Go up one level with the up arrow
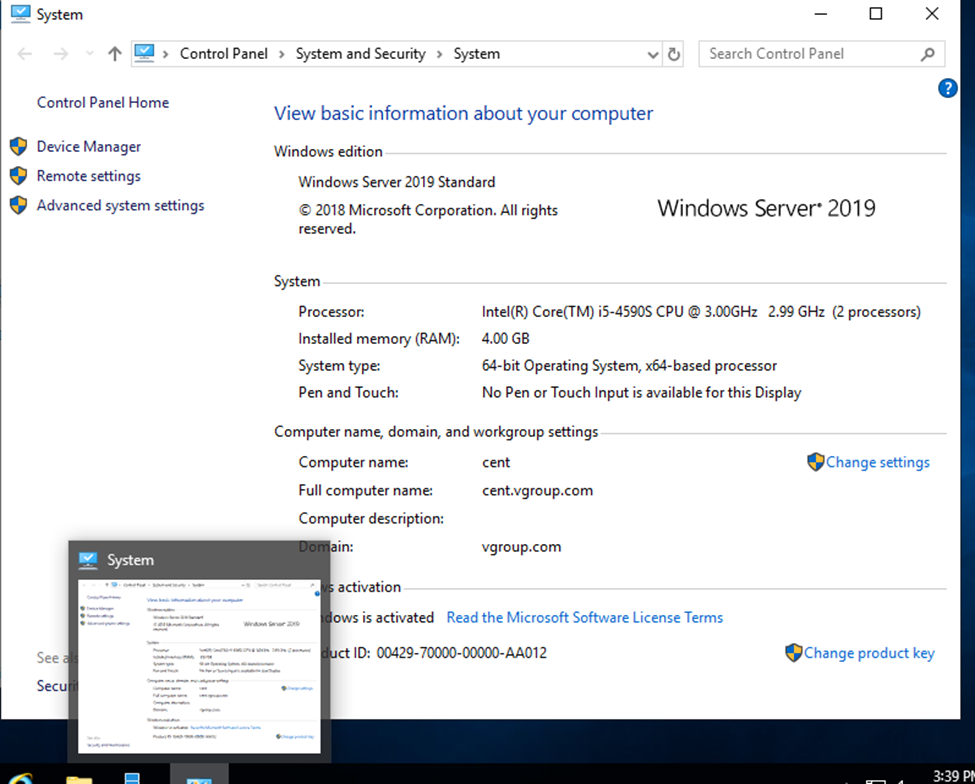The image size is (975, 784). 114,54
